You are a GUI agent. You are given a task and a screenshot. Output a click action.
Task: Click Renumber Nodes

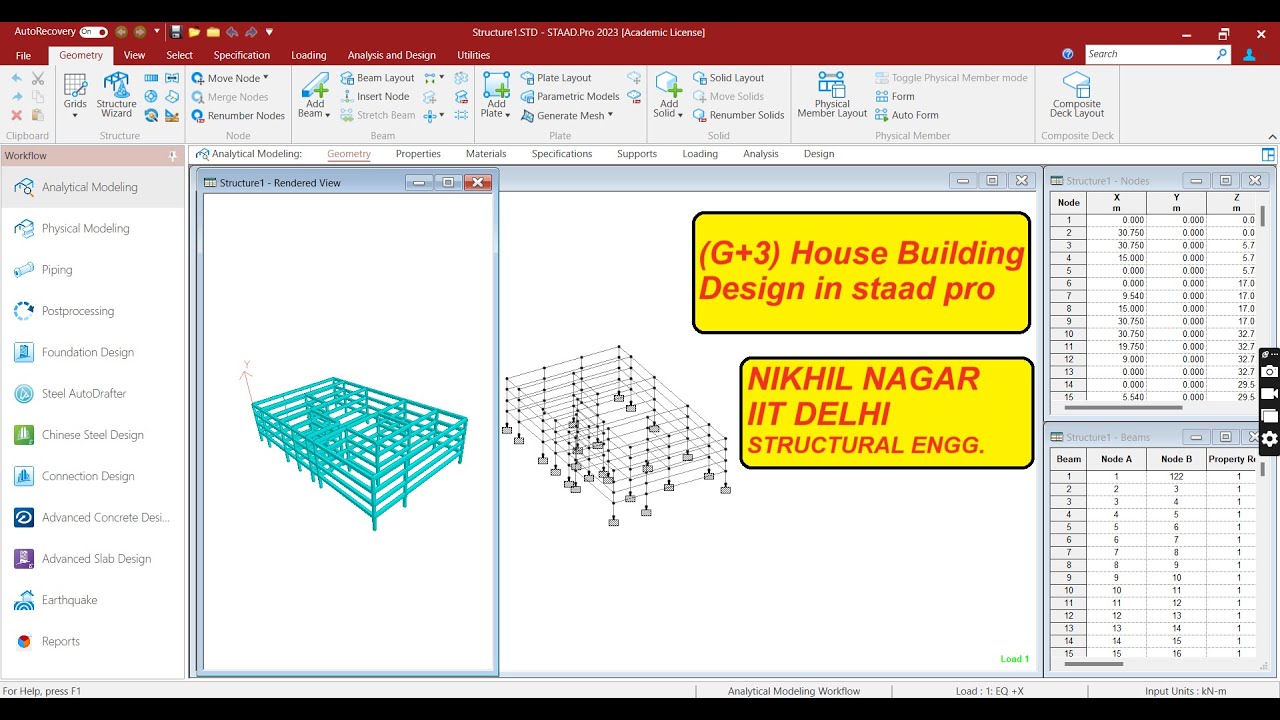238,116
